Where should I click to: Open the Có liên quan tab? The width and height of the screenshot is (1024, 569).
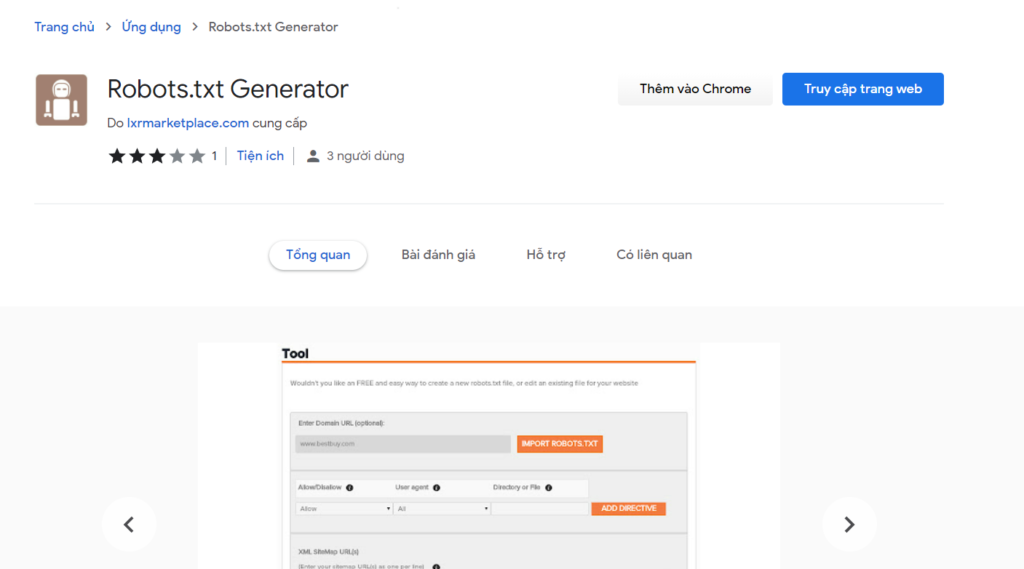654,255
